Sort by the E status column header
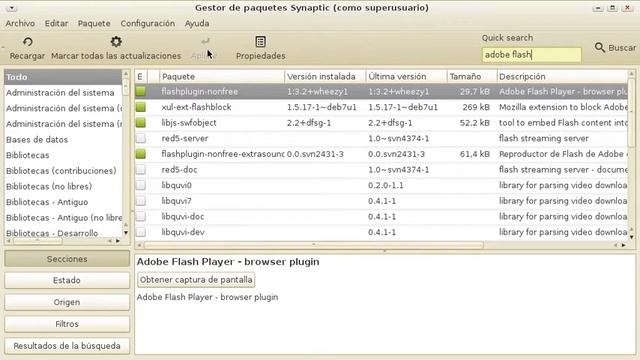640x360 pixels. (x=141, y=76)
